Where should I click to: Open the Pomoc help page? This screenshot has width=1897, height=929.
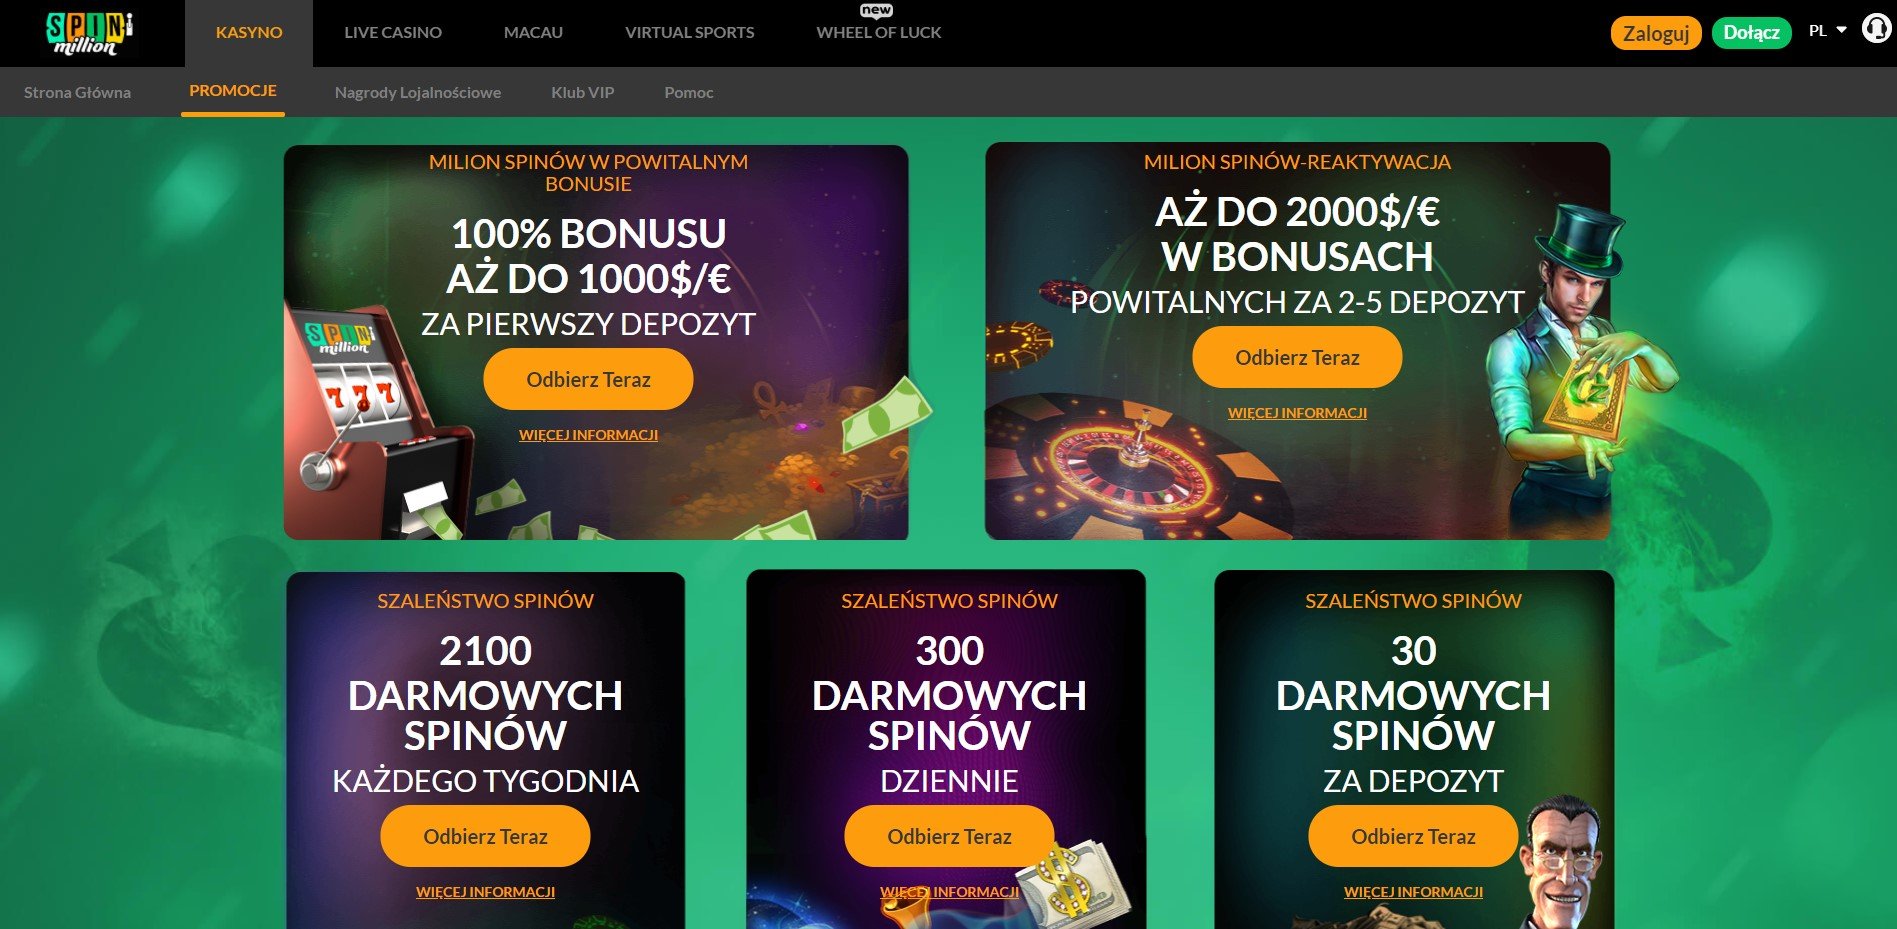click(689, 92)
